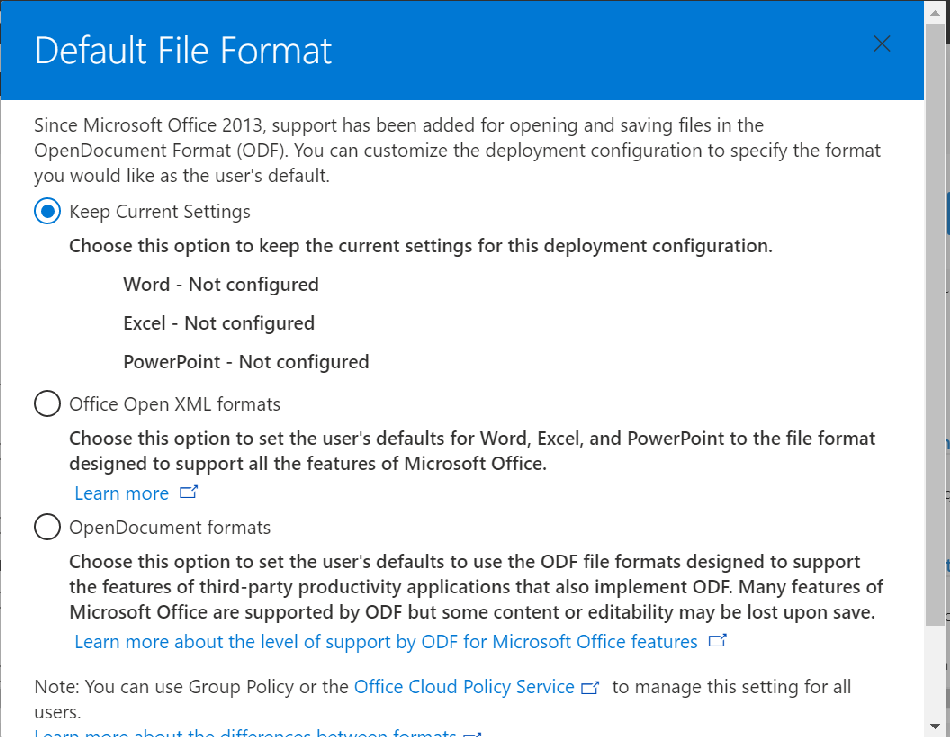This screenshot has height=737, width=950.
Task: Close the Default File Format dialog
Action: click(x=882, y=44)
